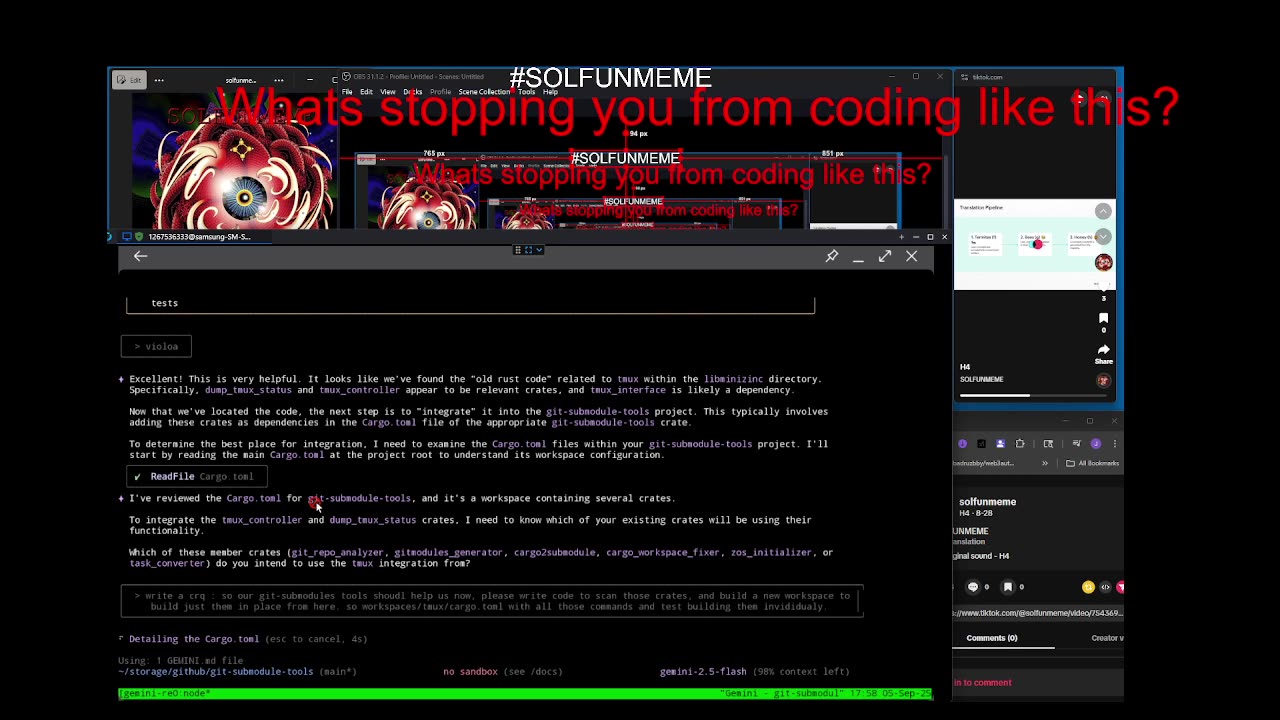
Task: Open OBS Help menu
Action: coord(550,92)
